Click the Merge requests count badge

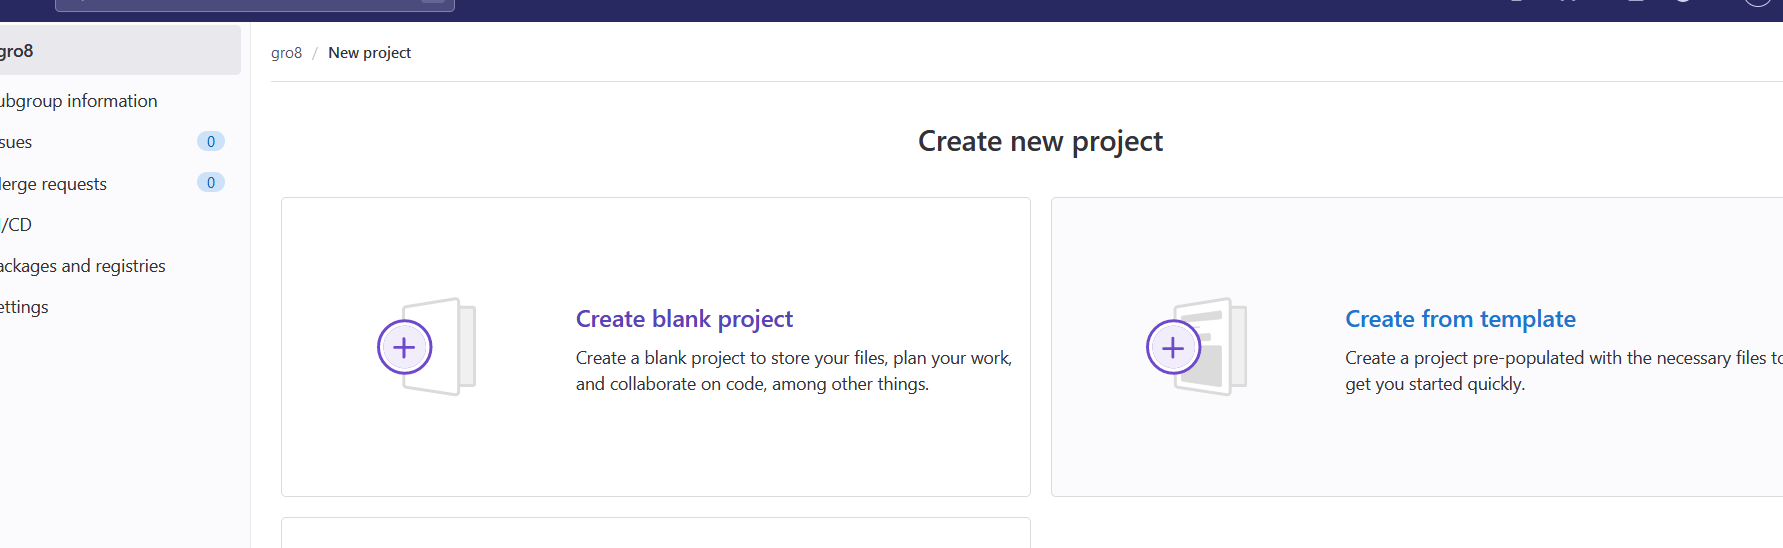pos(211,183)
